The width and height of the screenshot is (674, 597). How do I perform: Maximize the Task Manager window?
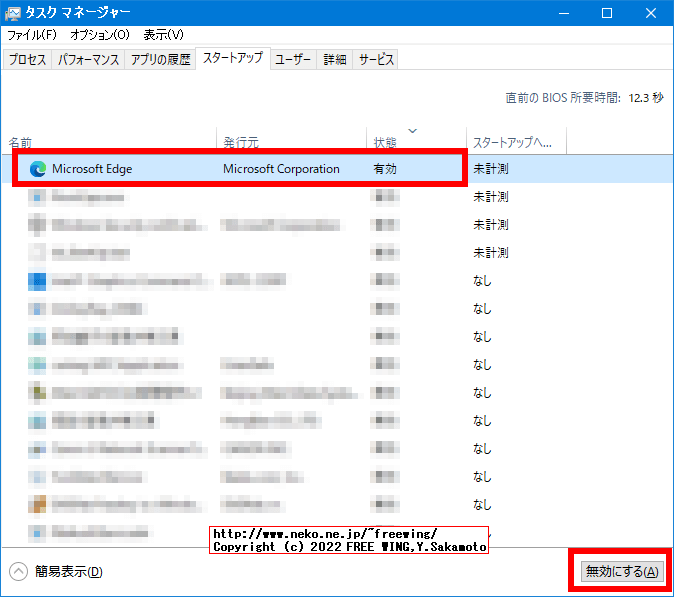pyautogui.click(x=607, y=13)
